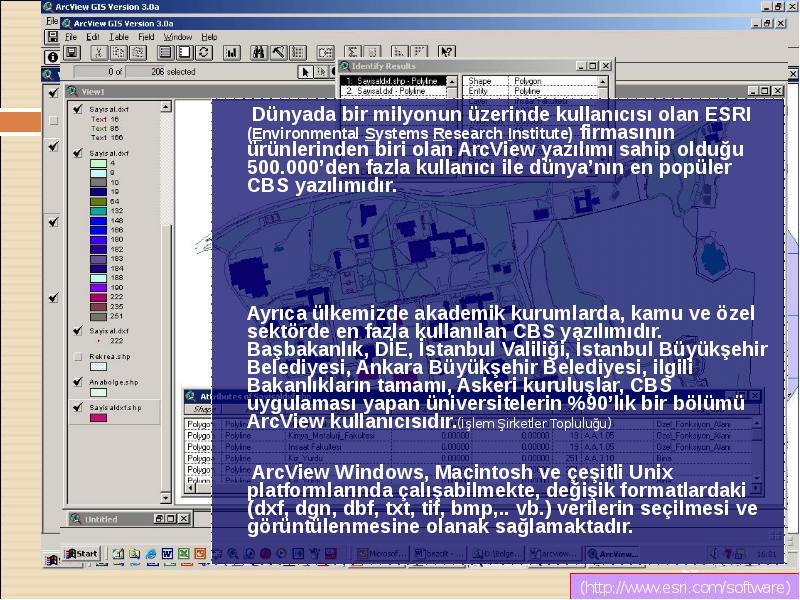800x600 pixels.
Task: Click the legend scroll-down arrow in View1
Action: click(165, 497)
